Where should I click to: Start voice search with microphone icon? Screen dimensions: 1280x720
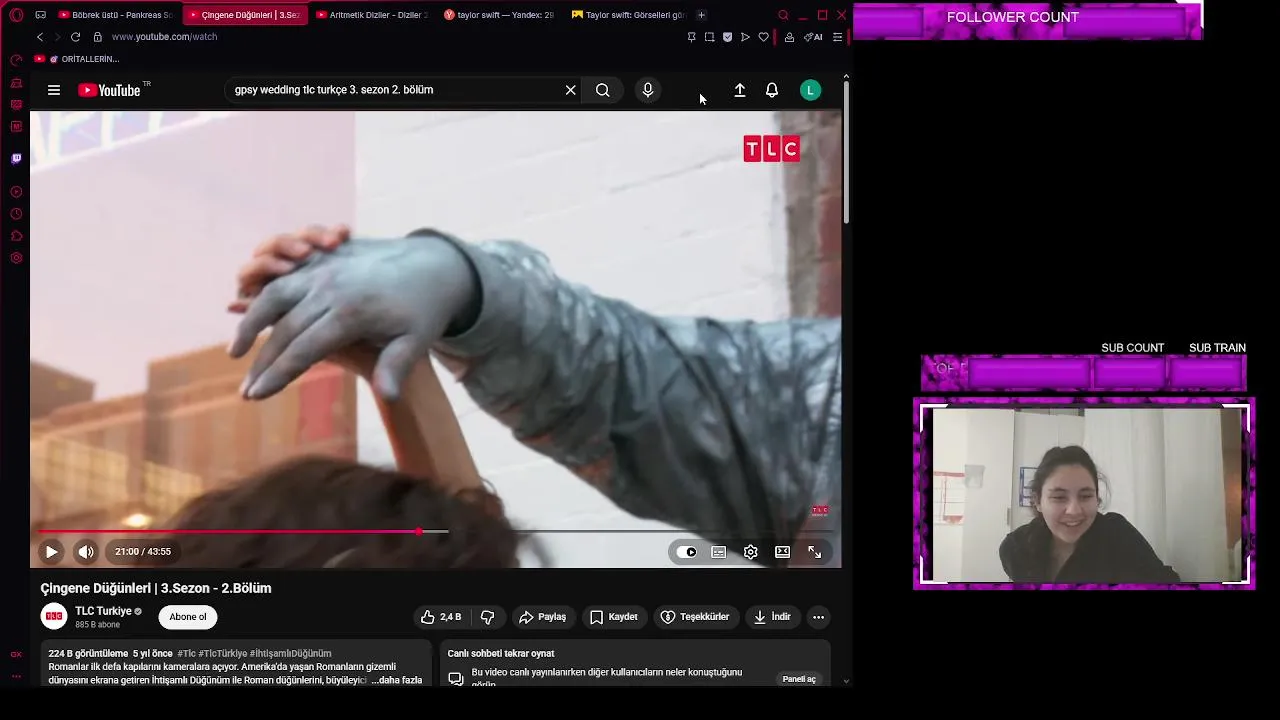648,90
